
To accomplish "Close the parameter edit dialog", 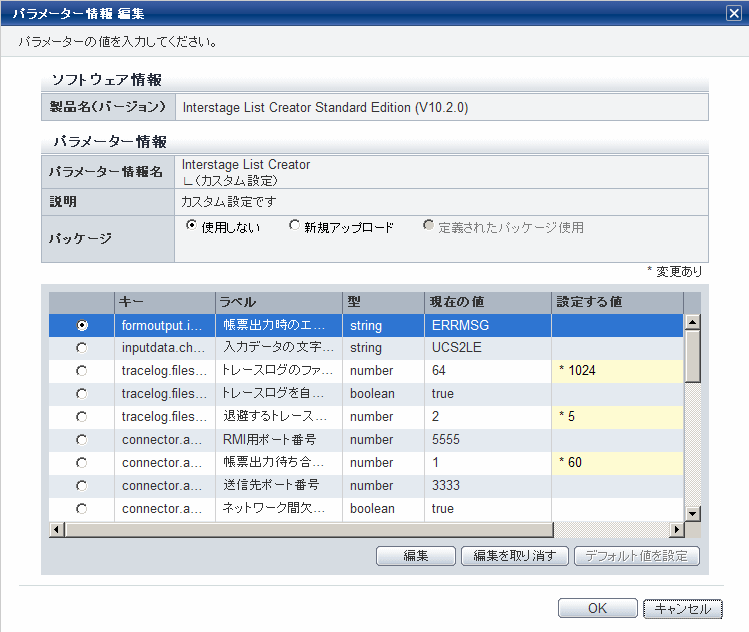I will tap(733, 13).
